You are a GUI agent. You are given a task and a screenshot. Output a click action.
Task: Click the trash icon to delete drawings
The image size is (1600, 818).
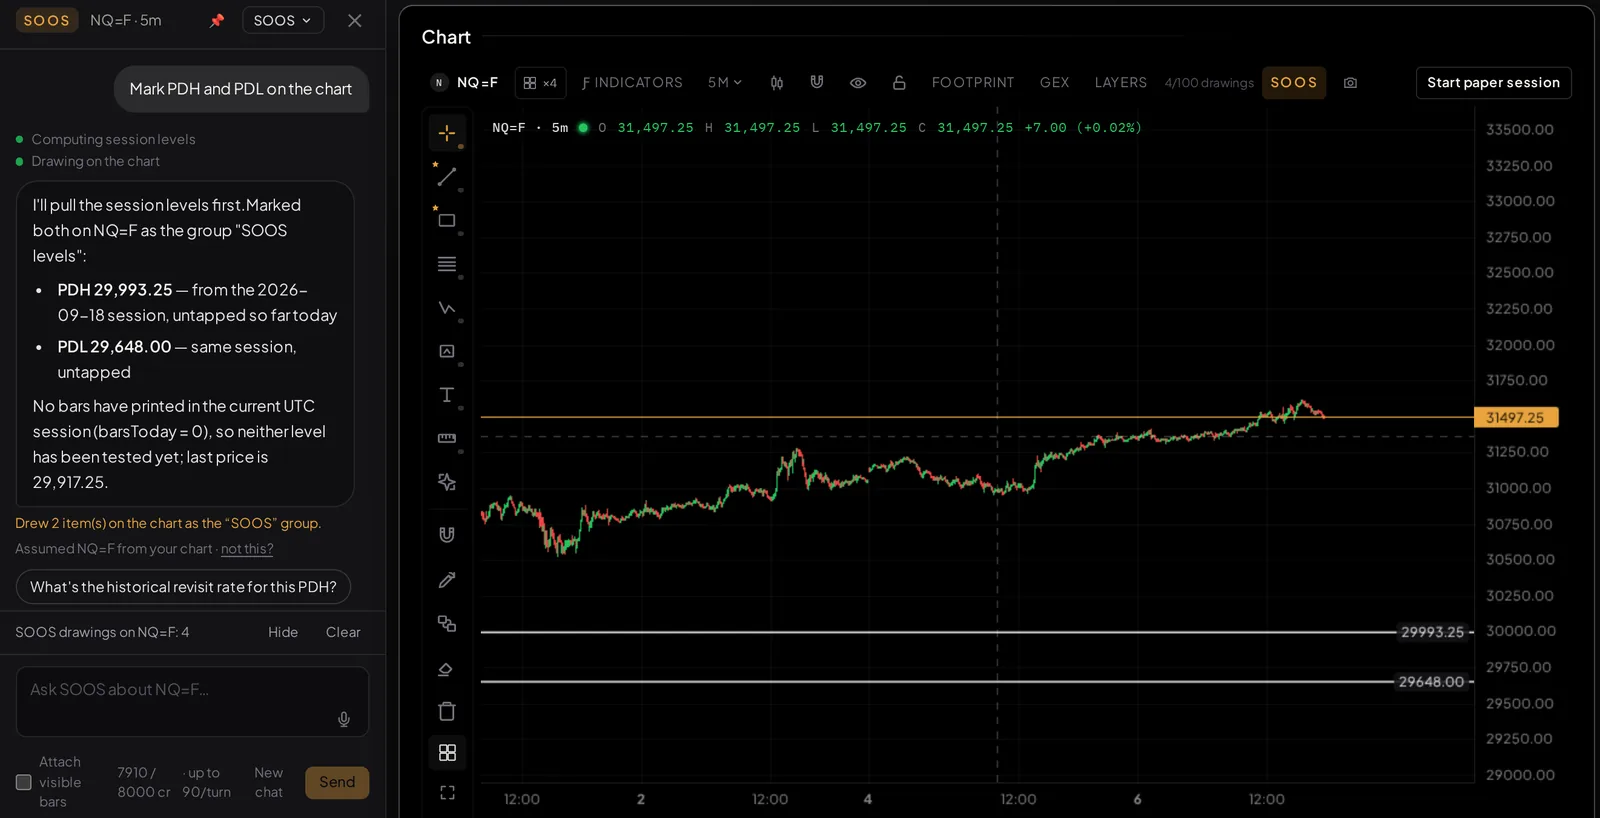447,711
